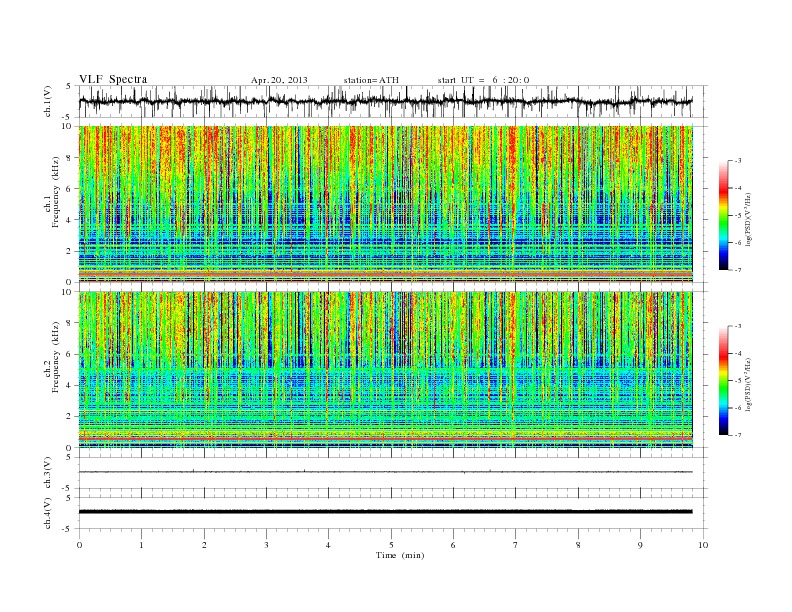Click the ch.3 waveform trace panel
The image size is (792, 612).
click(x=393, y=473)
